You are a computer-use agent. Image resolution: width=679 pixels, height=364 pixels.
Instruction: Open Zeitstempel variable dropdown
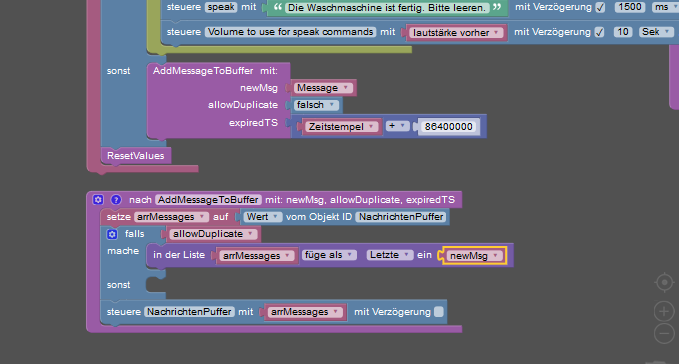coord(341,127)
